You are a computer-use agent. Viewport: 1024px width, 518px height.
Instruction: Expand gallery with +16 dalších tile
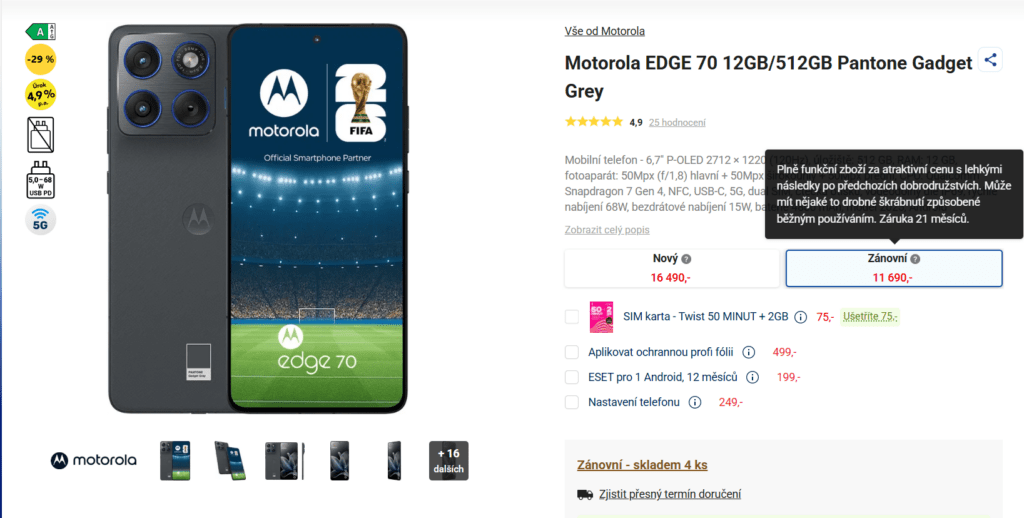(449, 461)
